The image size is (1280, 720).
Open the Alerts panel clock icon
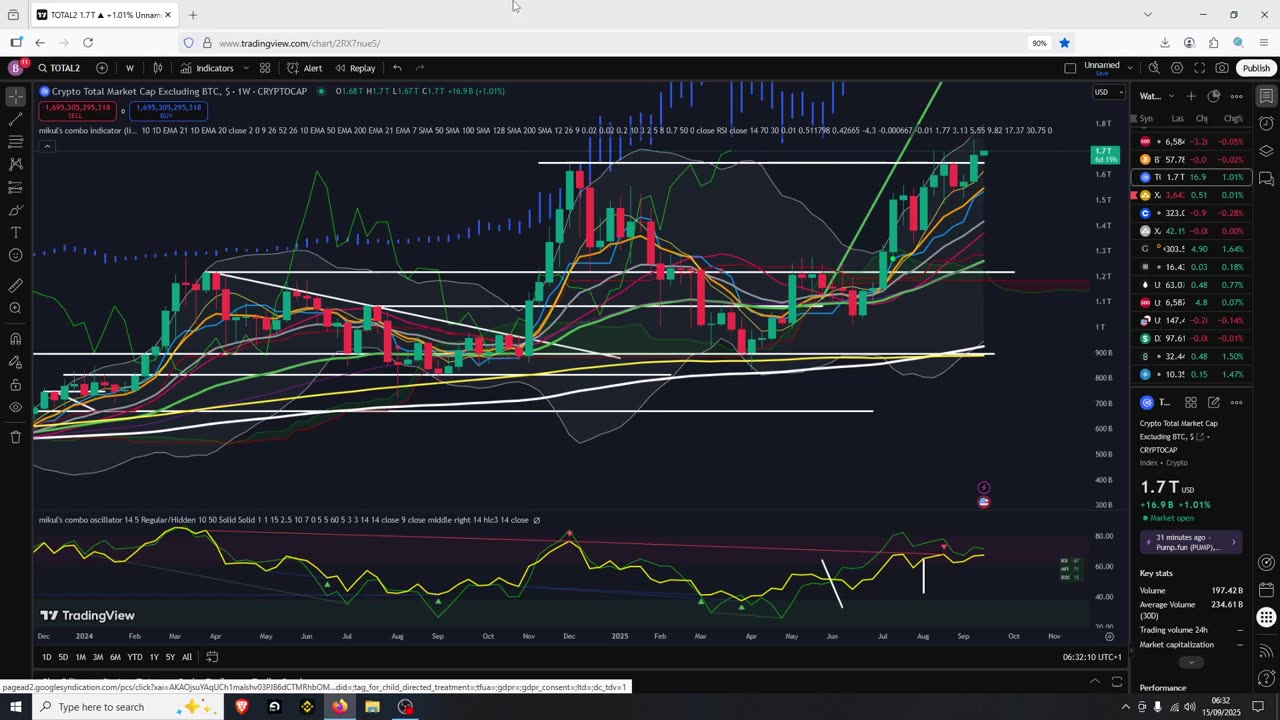pos(1266,124)
